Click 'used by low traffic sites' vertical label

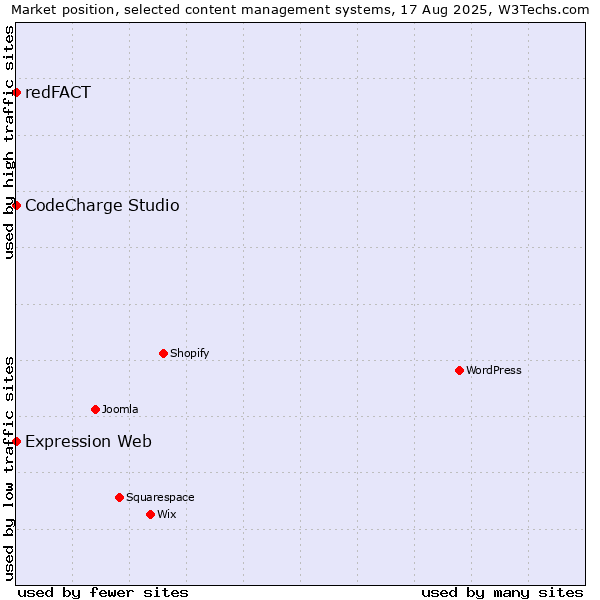point(9,469)
